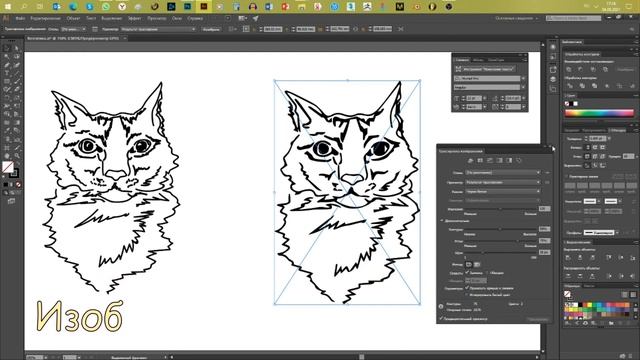The image size is (640, 360).
Task: Adjust the Порог threshold slider
Action: [501, 209]
